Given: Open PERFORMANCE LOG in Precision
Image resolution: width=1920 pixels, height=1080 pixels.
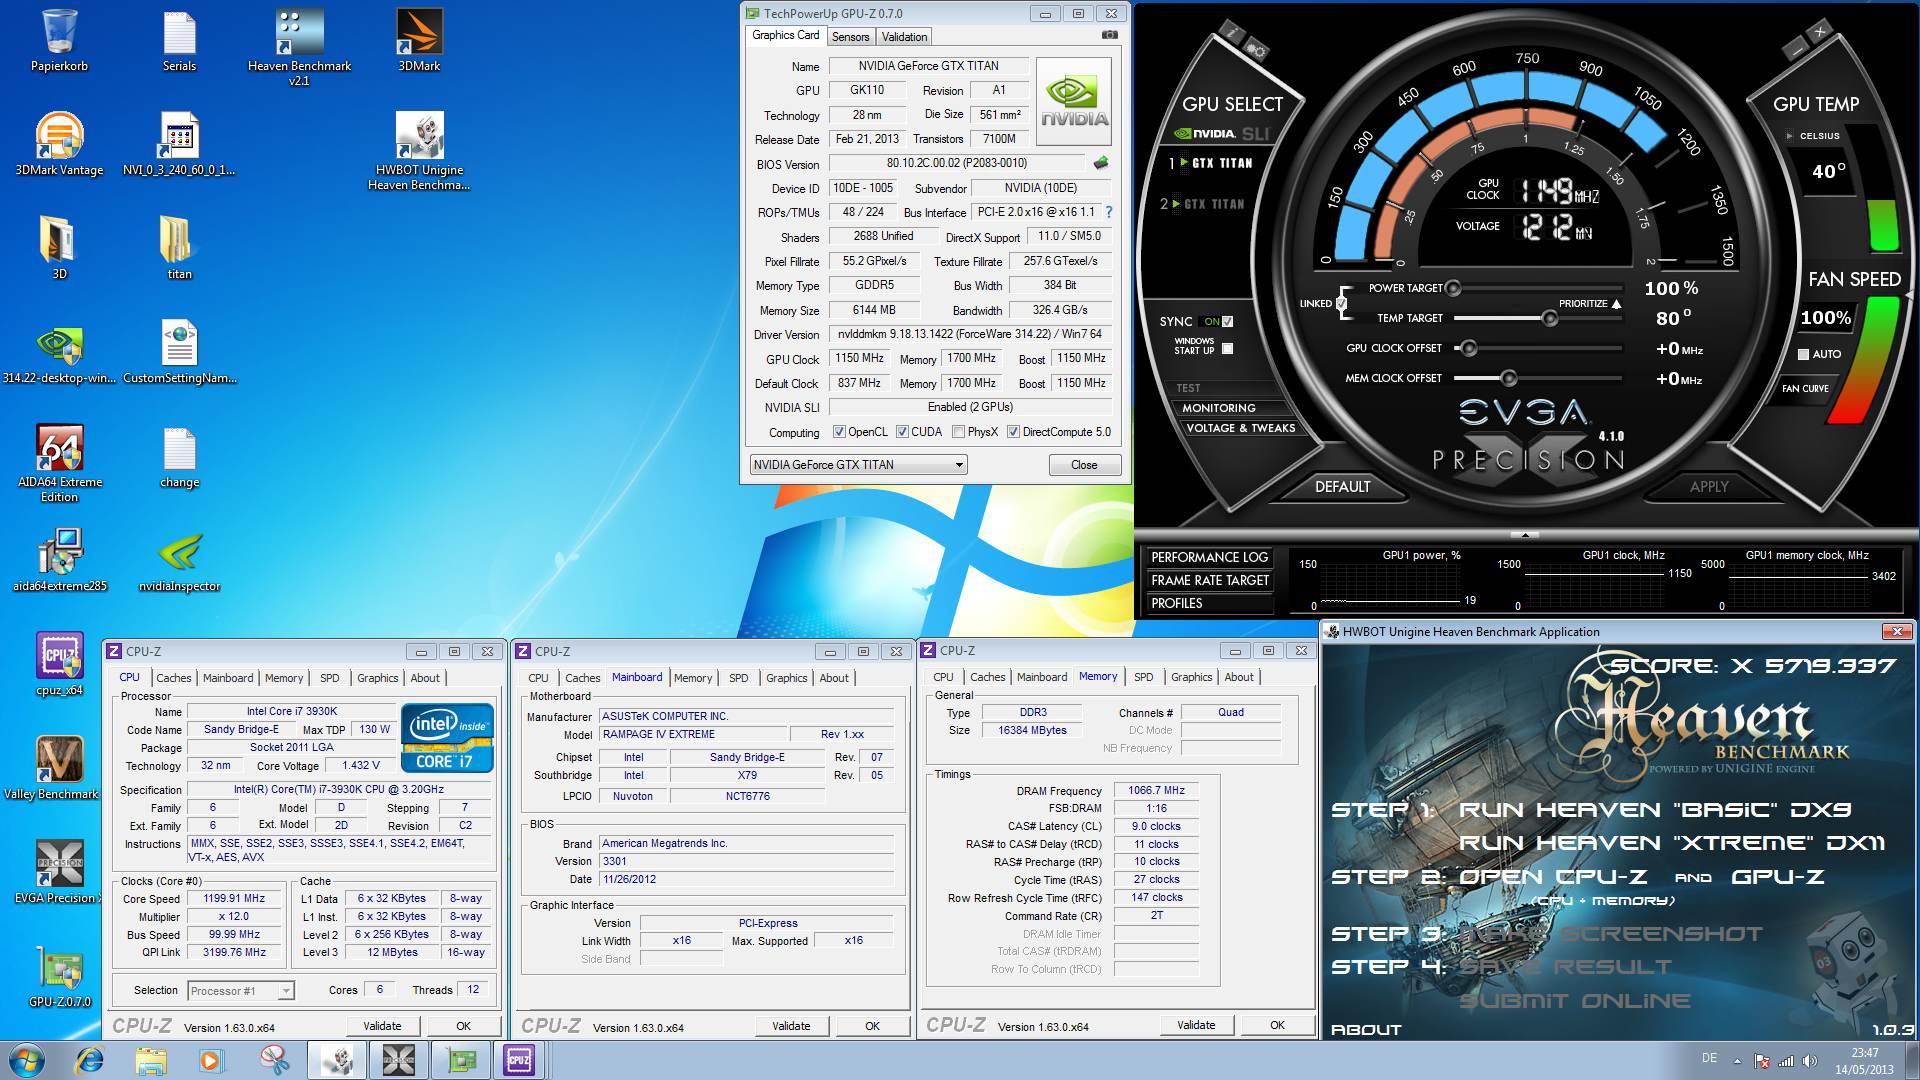Looking at the screenshot, I should pyautogui.click(x=1209, y=558).
